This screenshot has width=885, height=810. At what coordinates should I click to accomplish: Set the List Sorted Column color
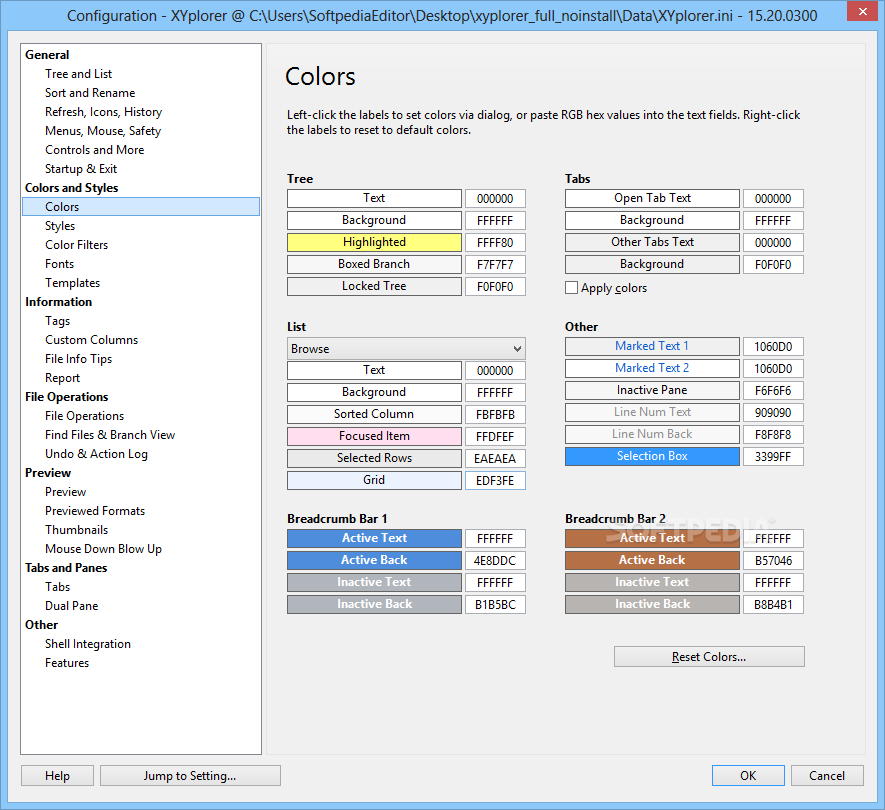click(x=374, y=414)
